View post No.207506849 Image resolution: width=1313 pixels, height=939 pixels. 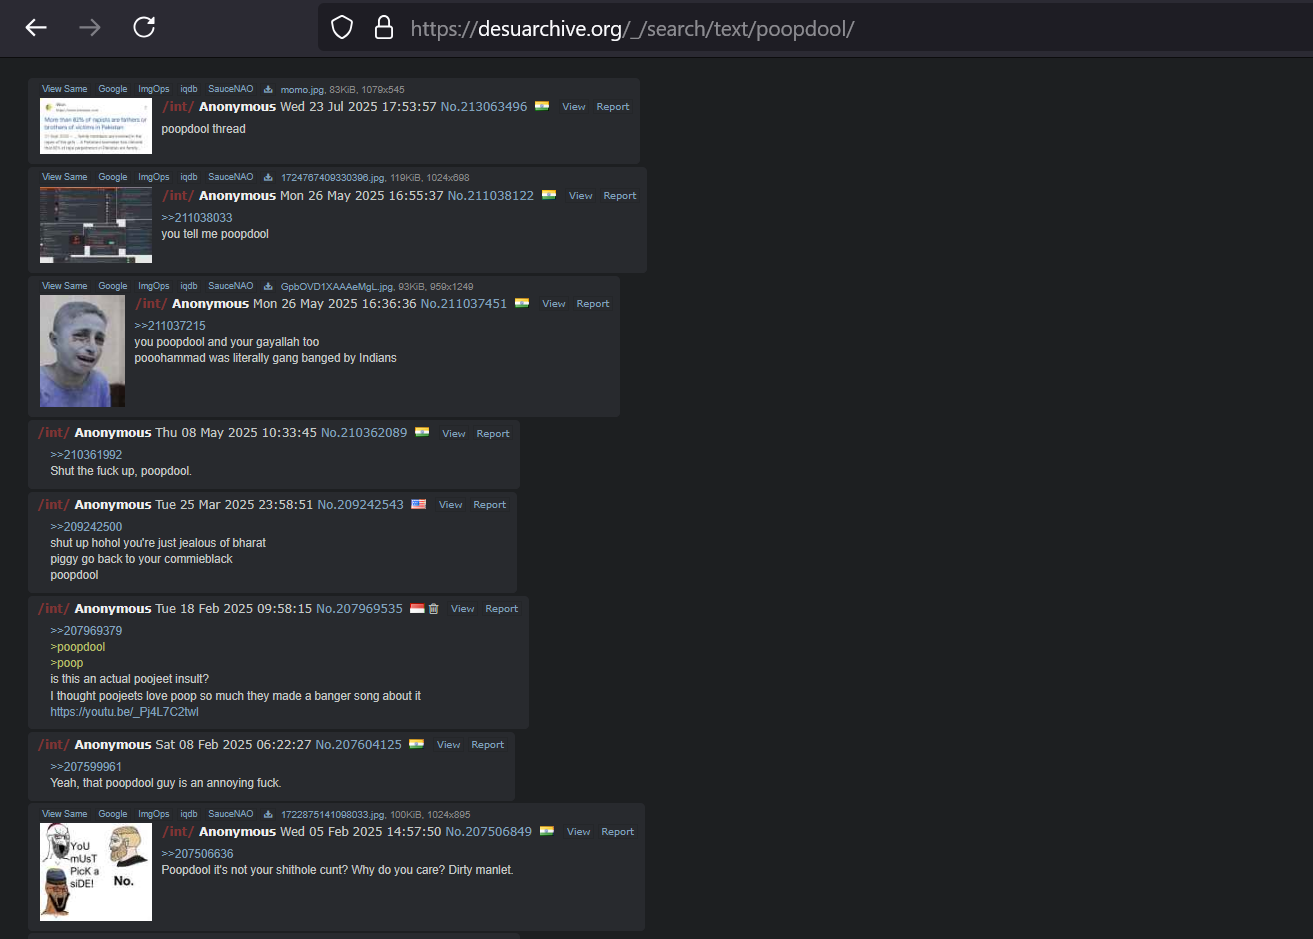pos(579,832)
